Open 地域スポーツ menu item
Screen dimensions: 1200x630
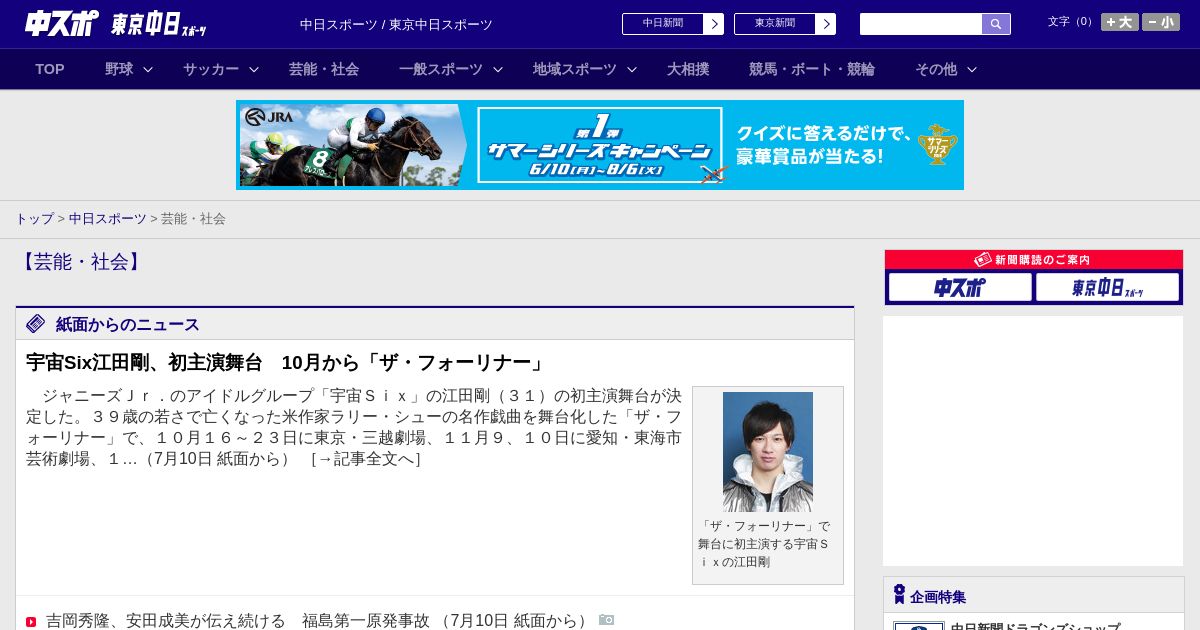575,69
